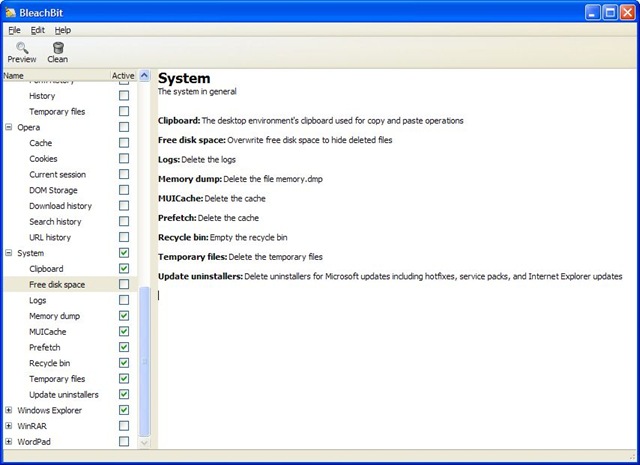Screen dimensions: 640x465
Task: Open the Edit menu
Action: point(38,30)
